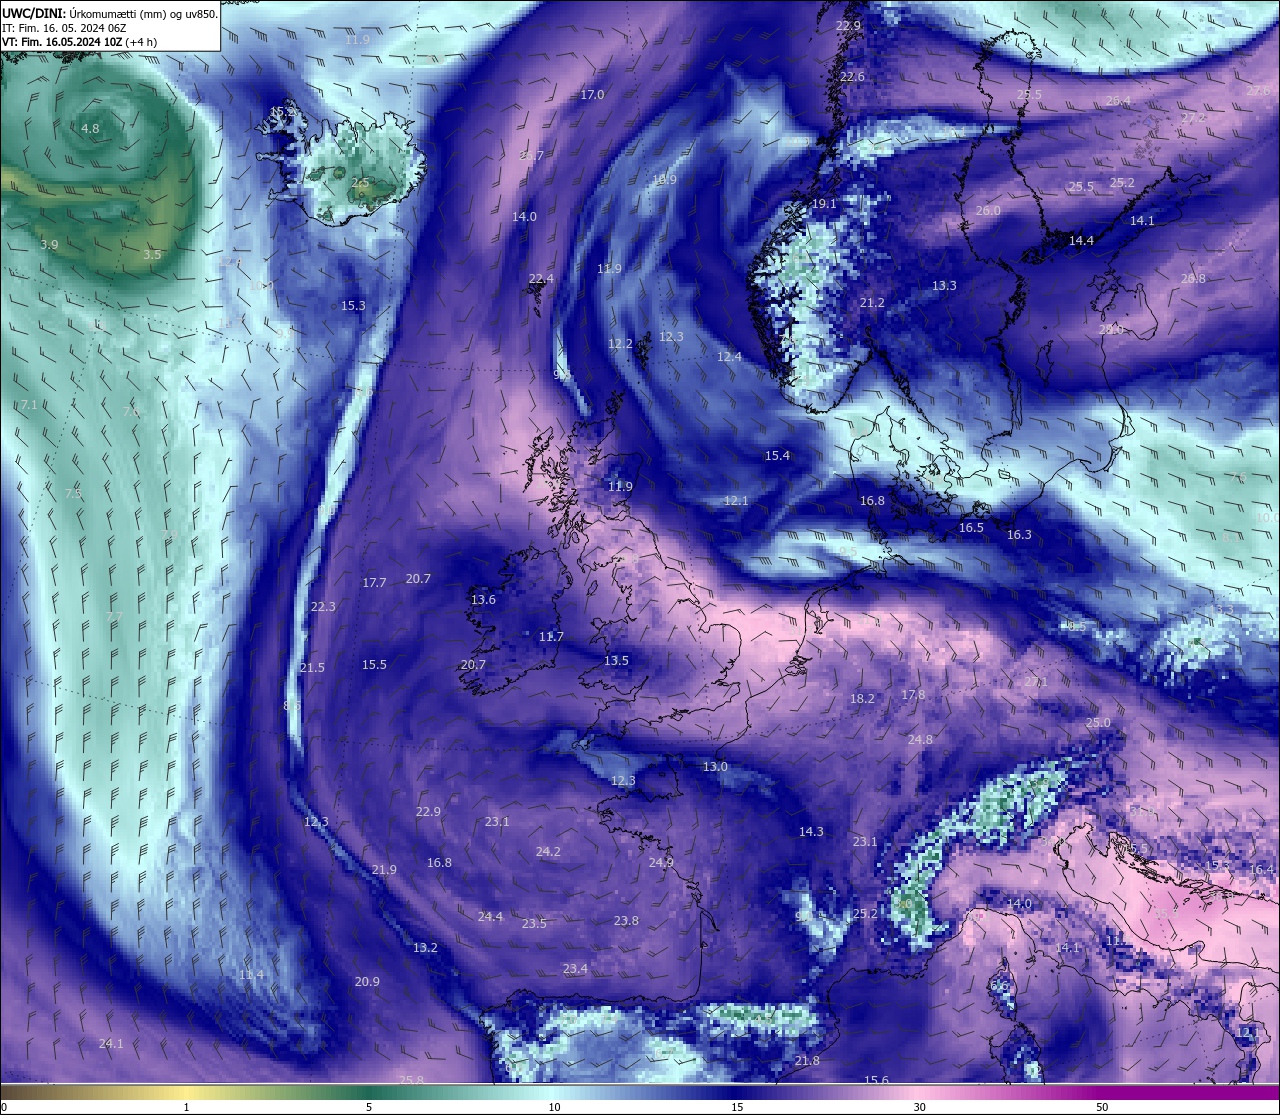
Task: Click the map value '14.4'
Action: click(x=1081, y=240)
